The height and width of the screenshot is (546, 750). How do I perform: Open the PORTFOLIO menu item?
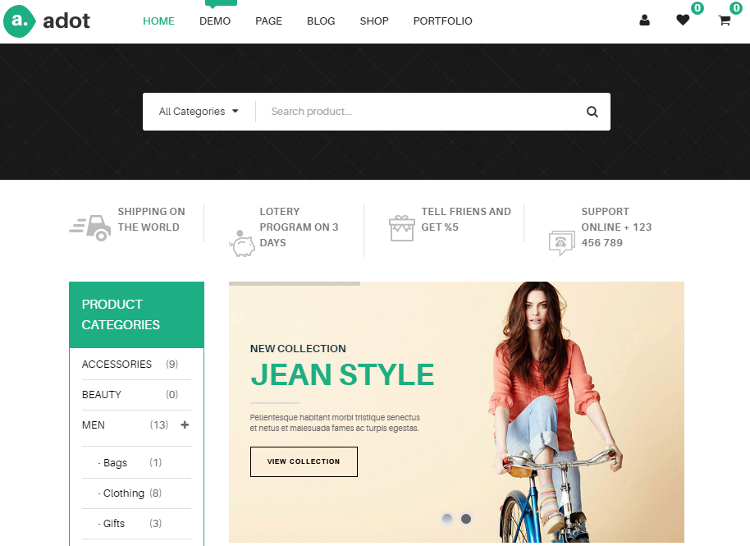coord(442,21)
